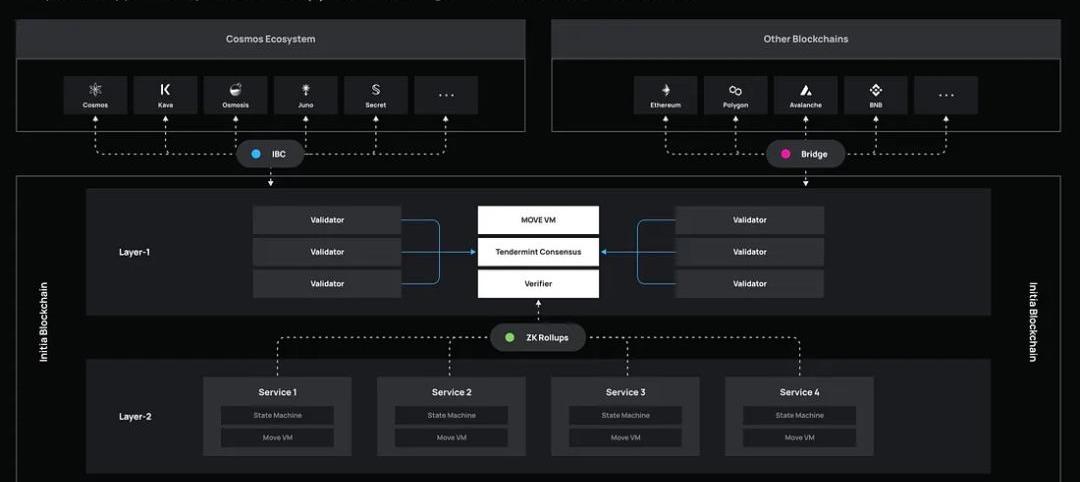Select Validator box left of Tendermint Consensus
Image resolution: width=1080 pixels, height=482 pixels.
(327, 252)
